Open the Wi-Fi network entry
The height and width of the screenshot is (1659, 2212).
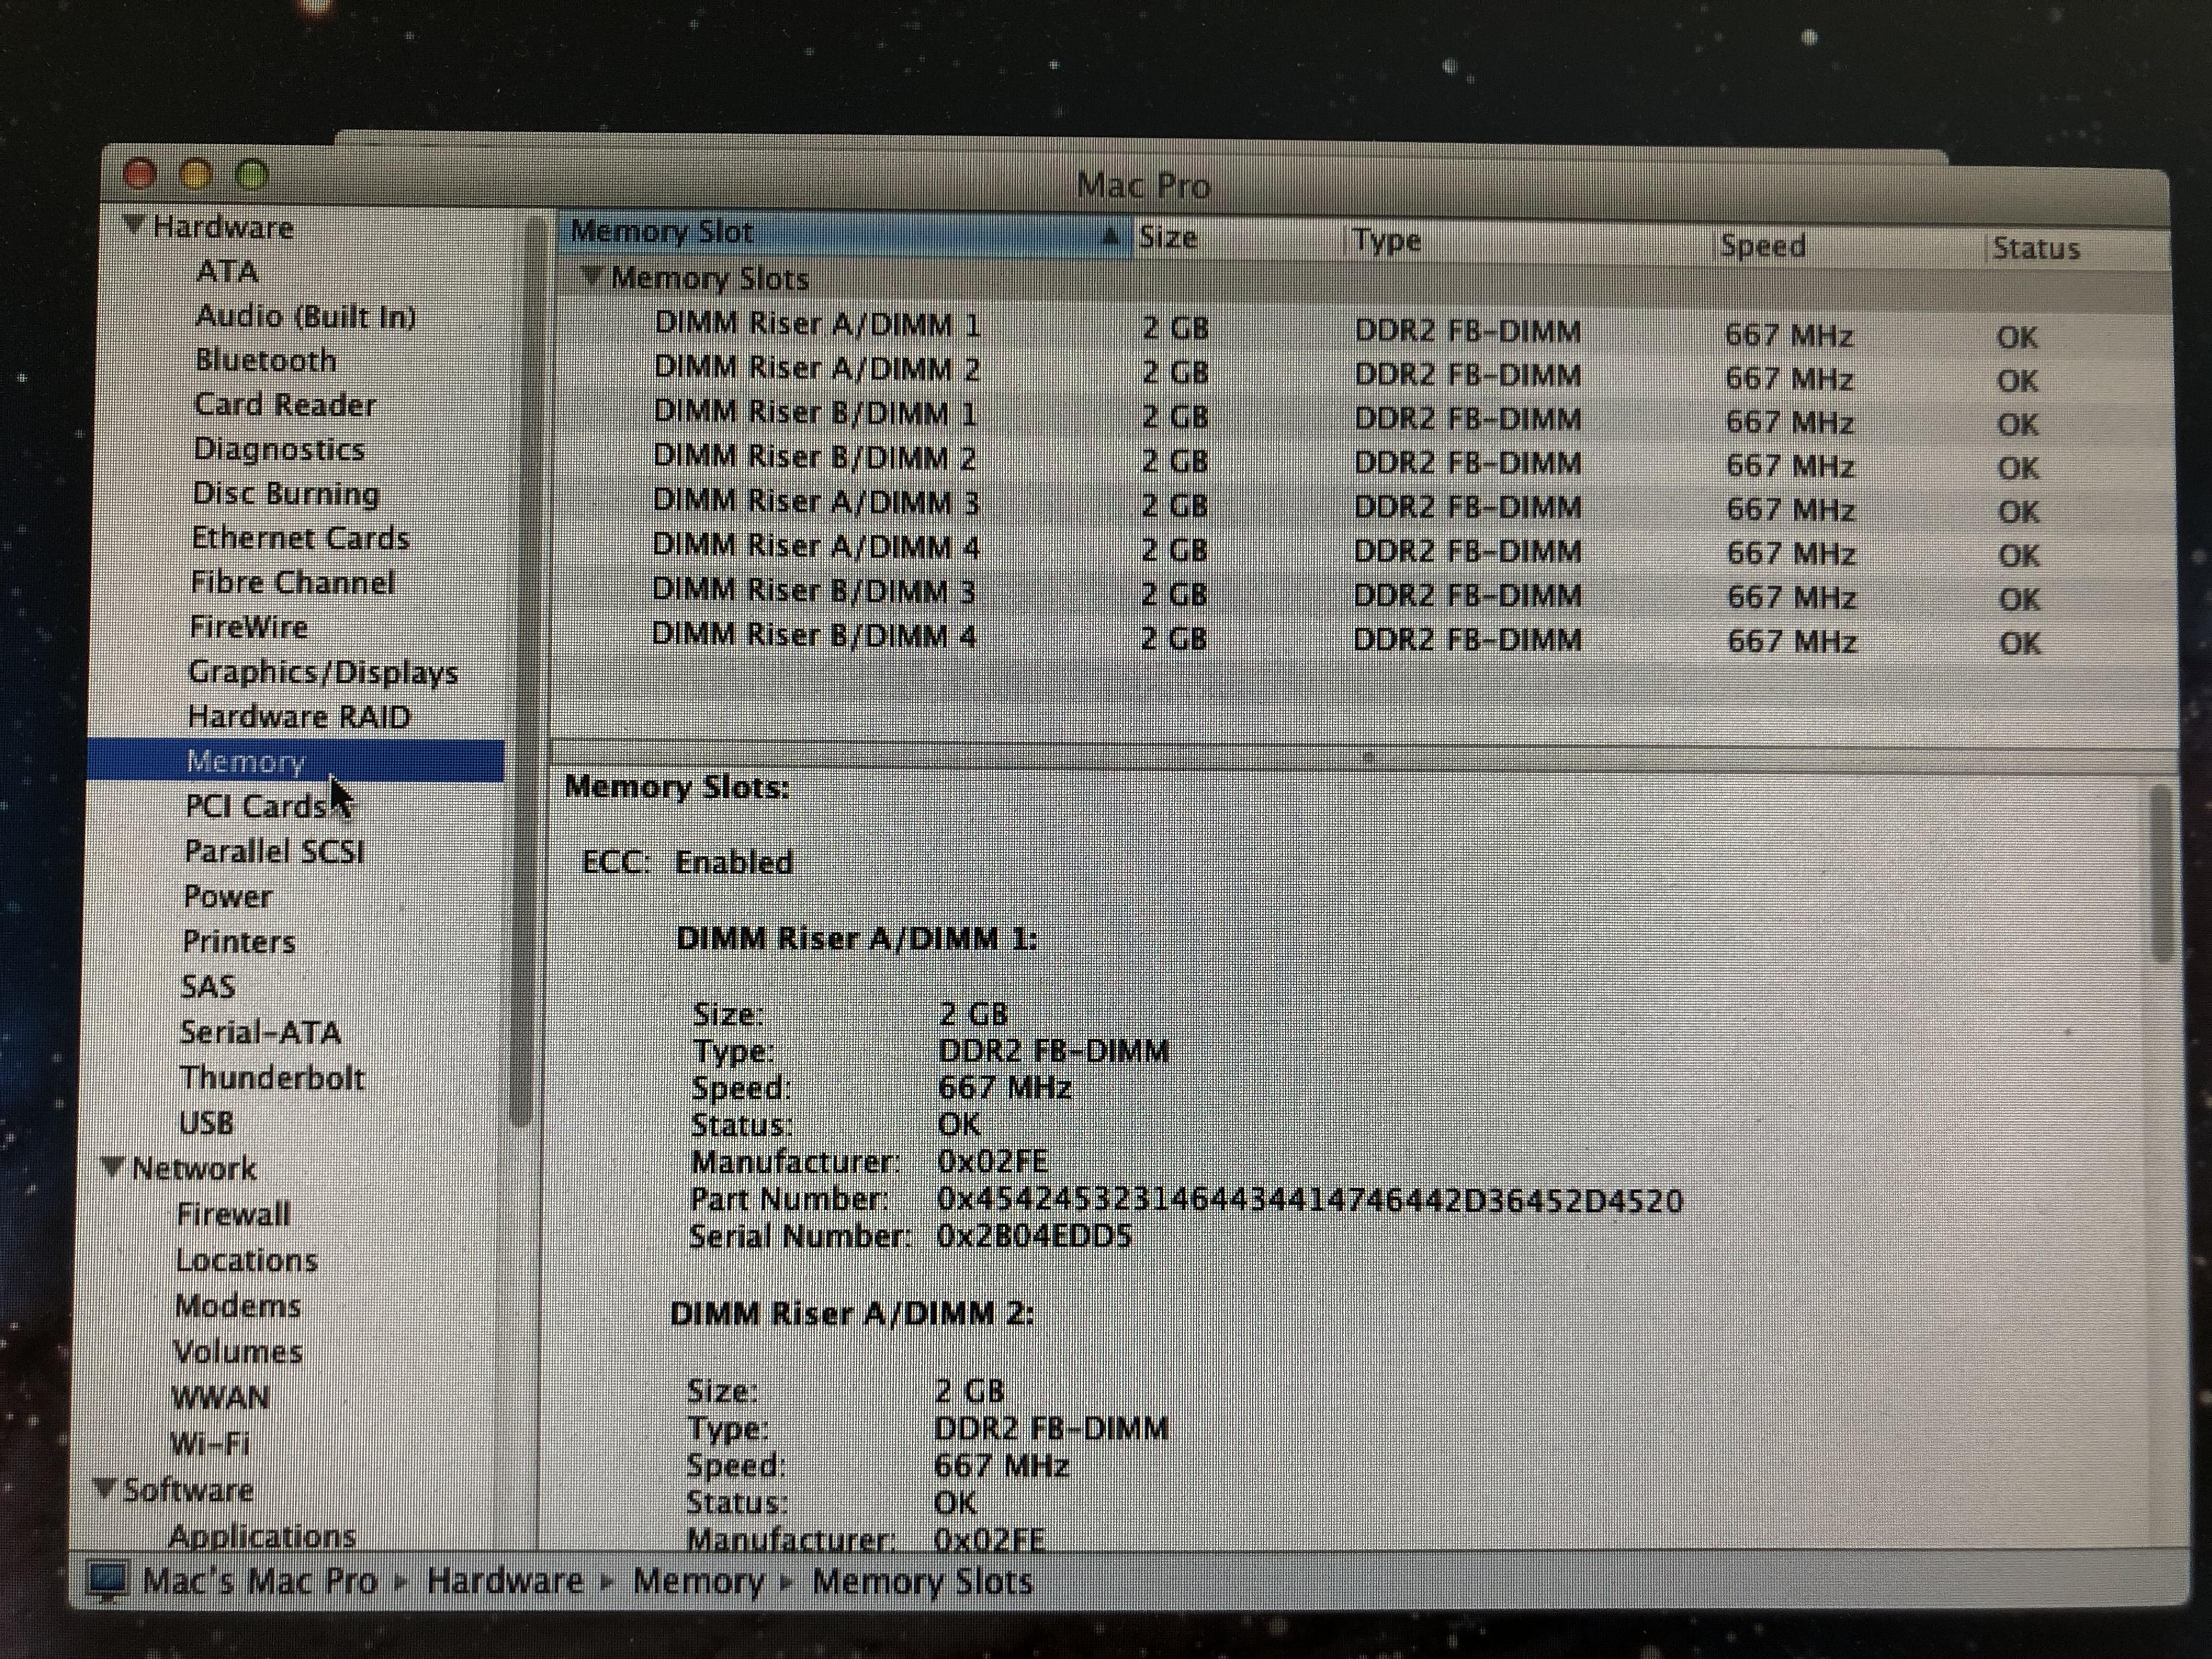(x=210, y=1443)
